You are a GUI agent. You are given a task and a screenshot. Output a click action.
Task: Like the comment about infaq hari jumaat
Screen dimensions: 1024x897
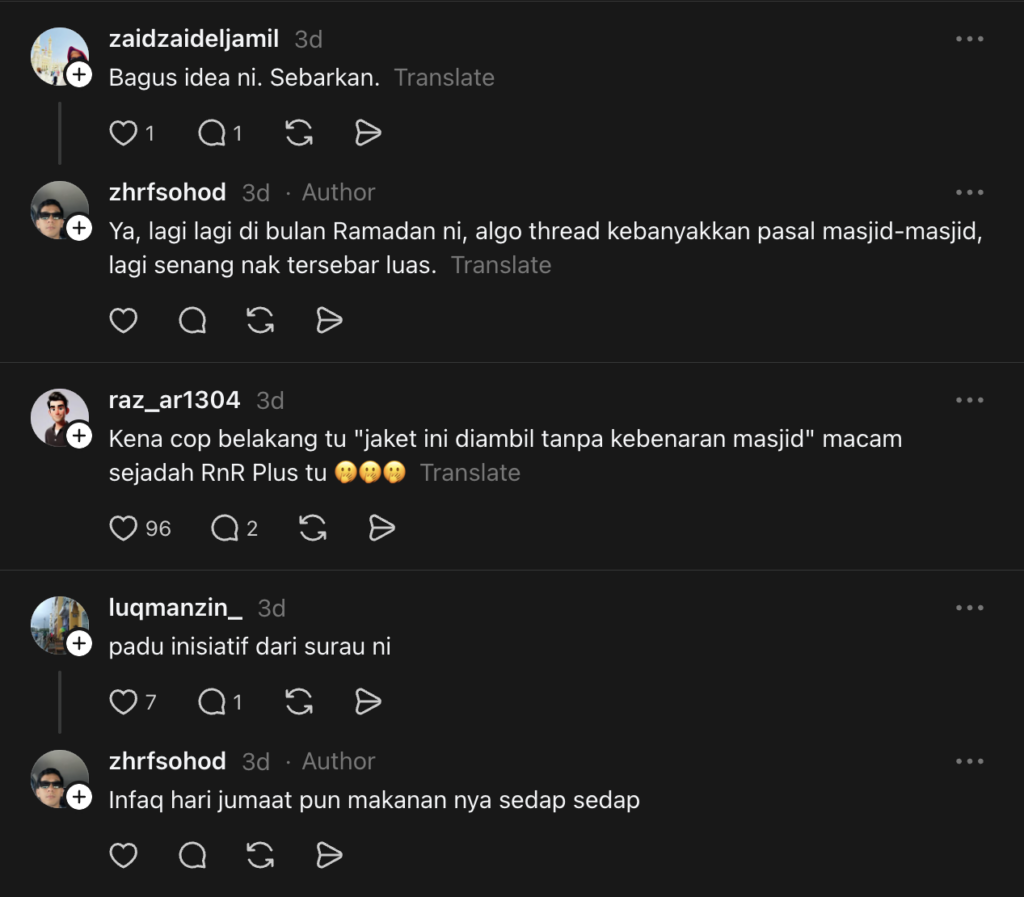123,855
